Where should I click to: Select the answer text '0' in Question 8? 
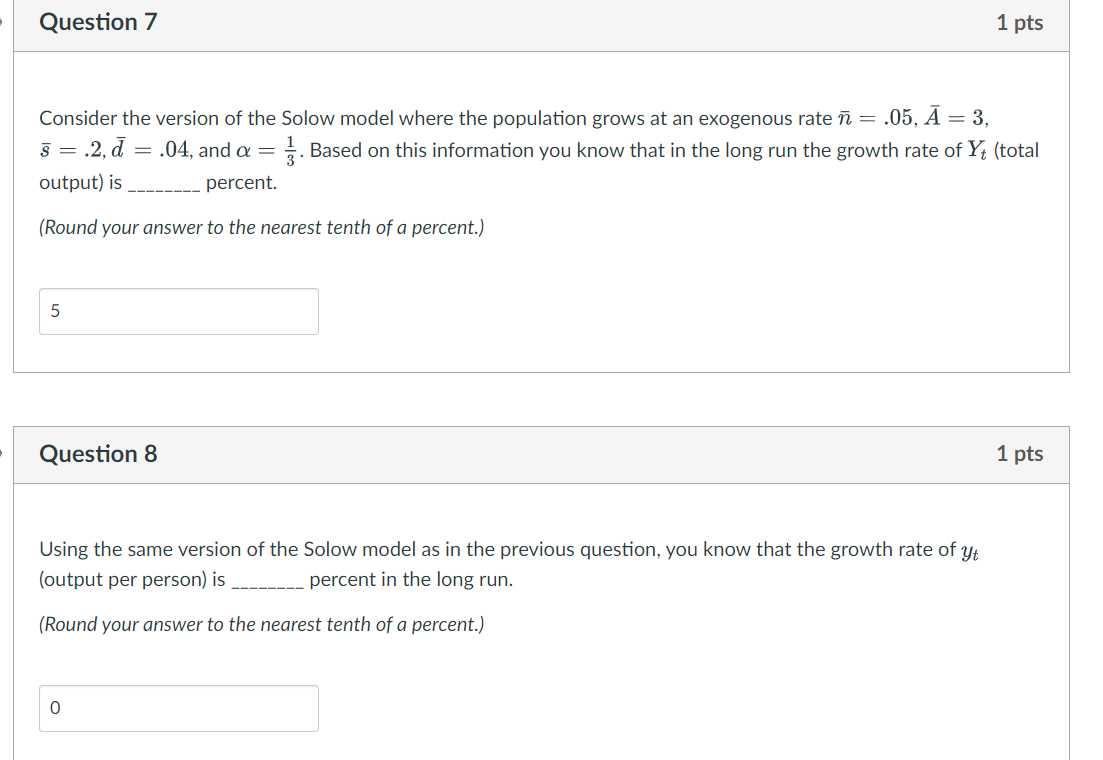point(55,708)
